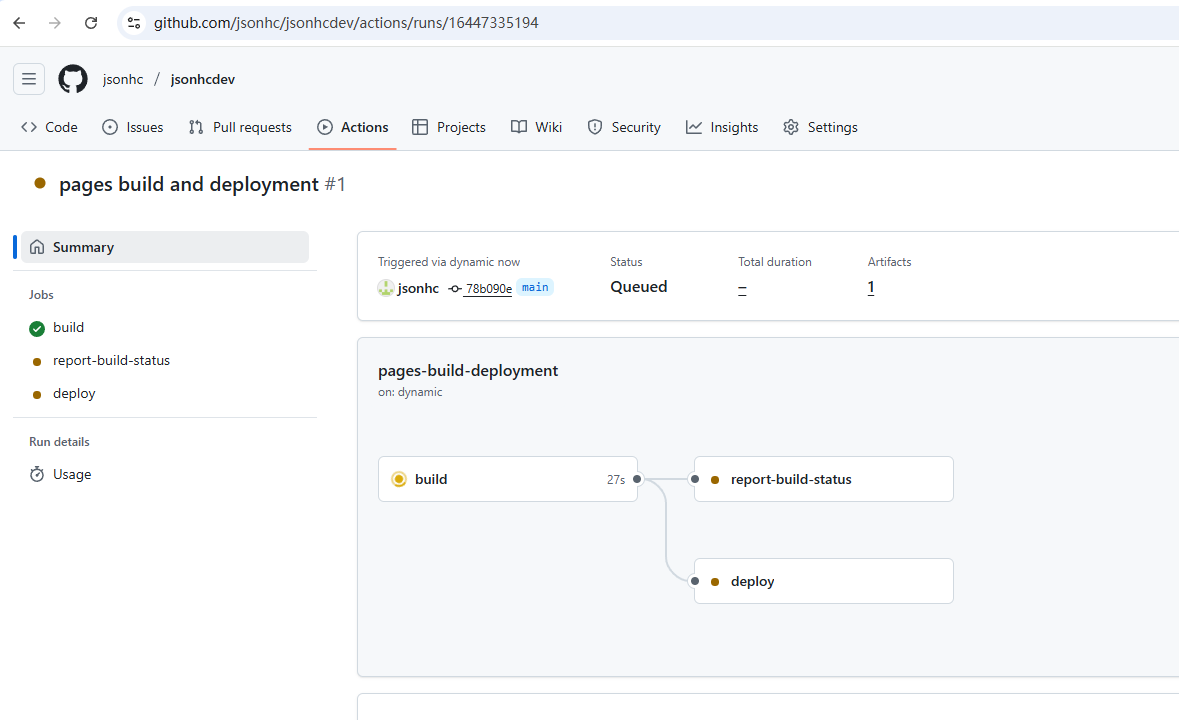Select Summary in the left sidebar
This screenshot has height=720, width=1179.
[x=165, y=247]
